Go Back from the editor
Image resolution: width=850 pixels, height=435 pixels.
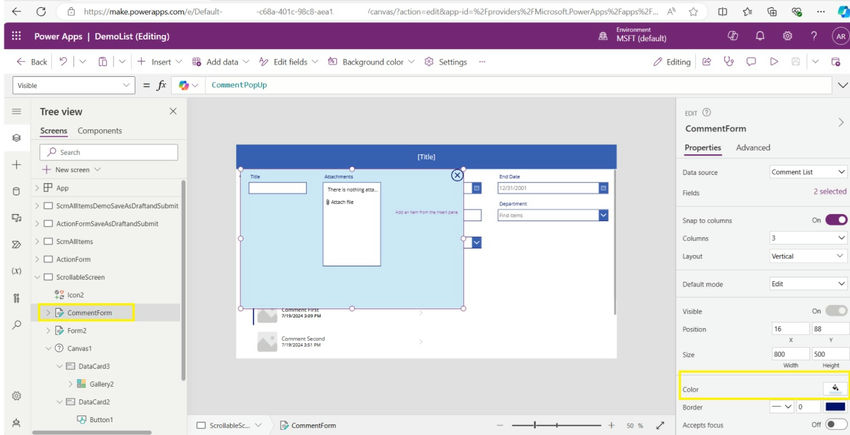[x=32, y=62]
